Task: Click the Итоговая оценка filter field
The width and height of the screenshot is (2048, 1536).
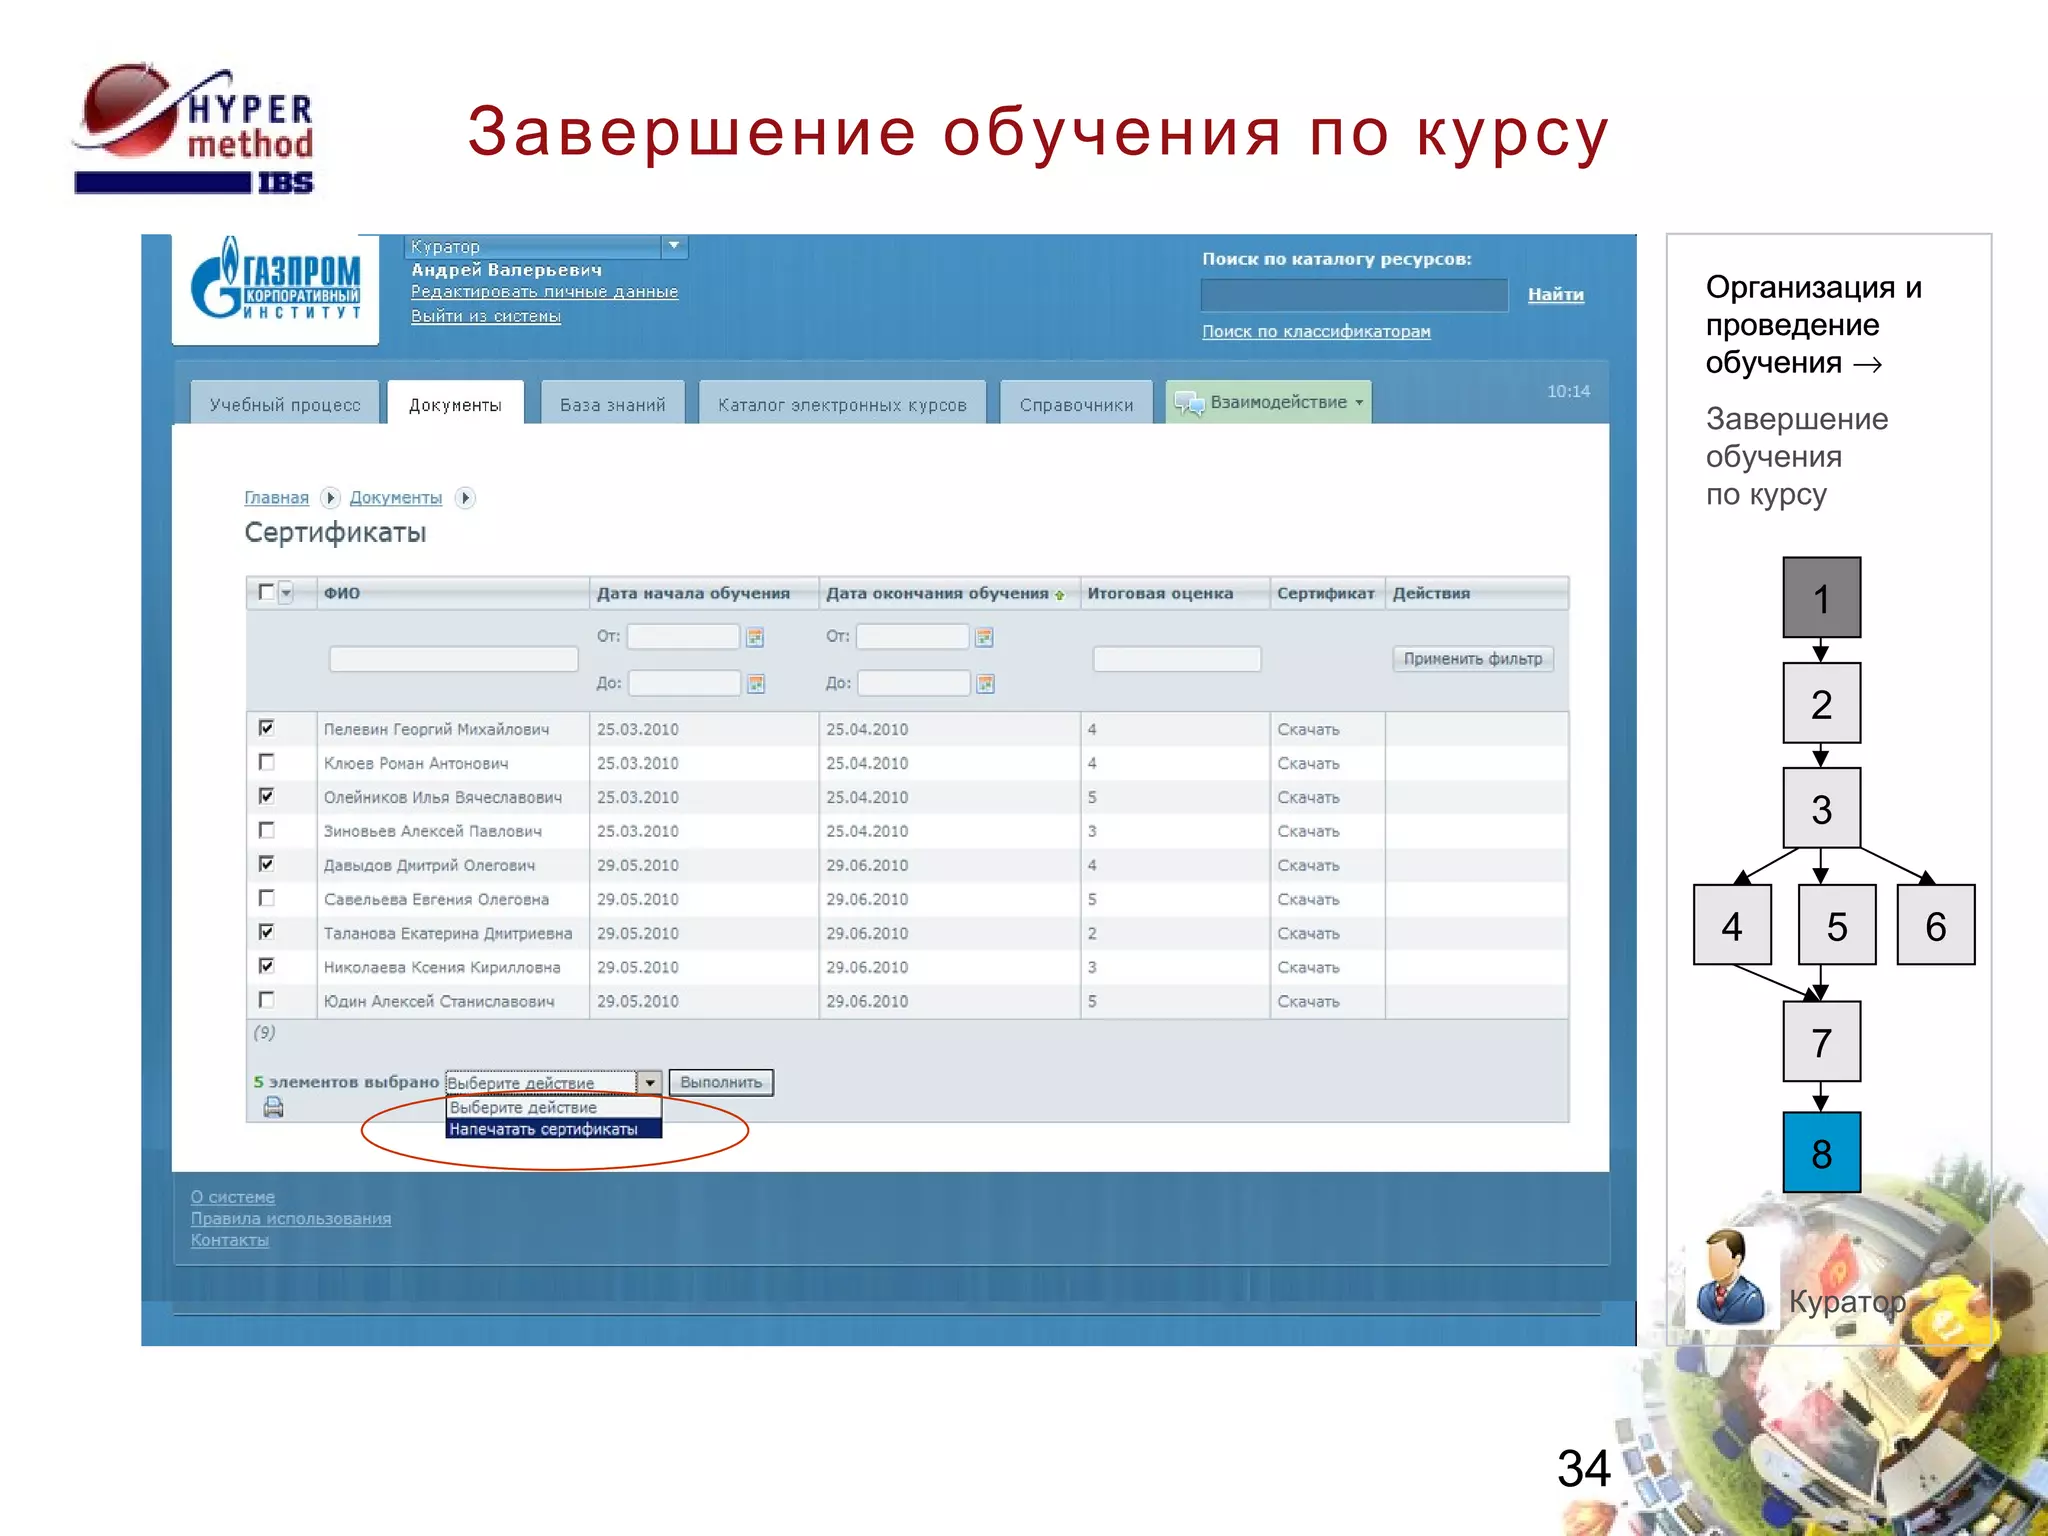Action: [x=1177, y=659]
